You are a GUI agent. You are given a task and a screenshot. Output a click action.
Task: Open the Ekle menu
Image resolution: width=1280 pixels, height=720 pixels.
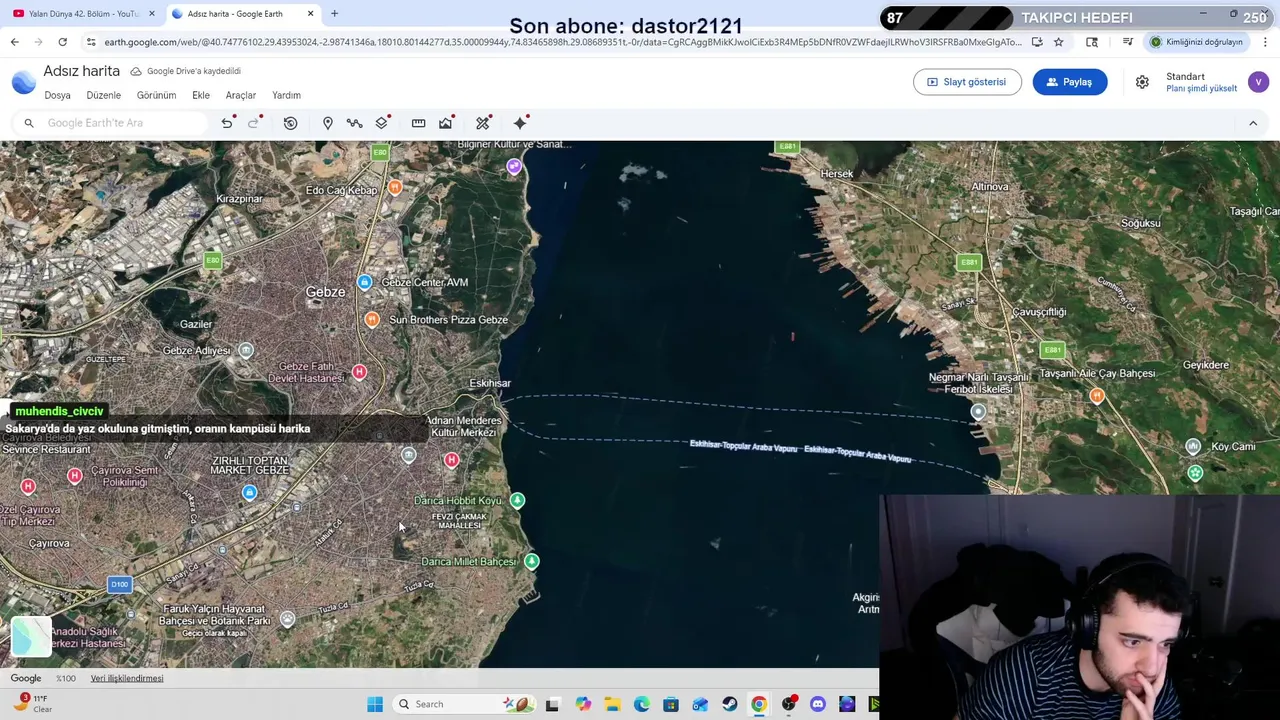click(x=201, y=95)
